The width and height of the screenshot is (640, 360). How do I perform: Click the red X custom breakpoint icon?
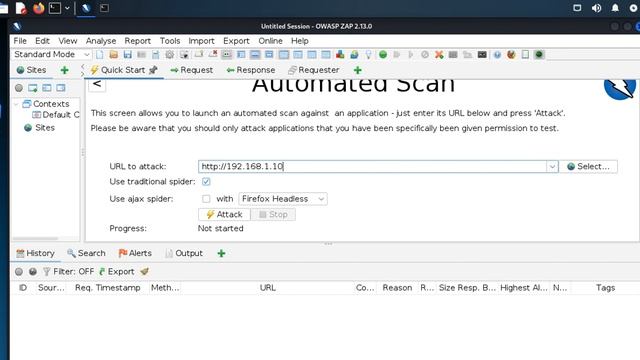point(439,54)
